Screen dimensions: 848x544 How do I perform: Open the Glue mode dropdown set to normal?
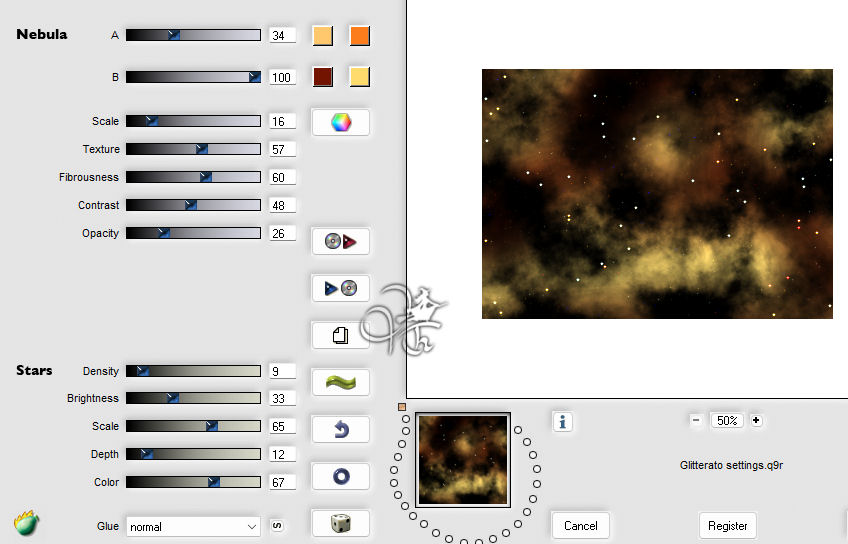193,527
